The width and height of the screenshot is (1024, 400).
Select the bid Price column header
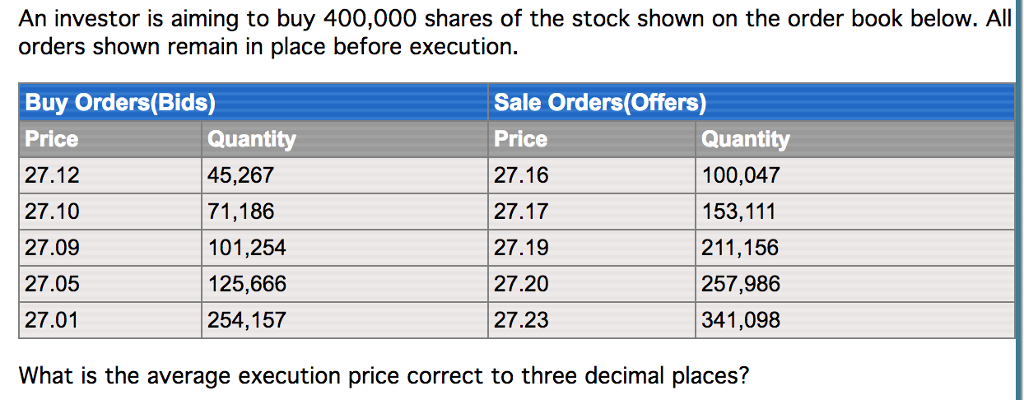click(110, 139)
